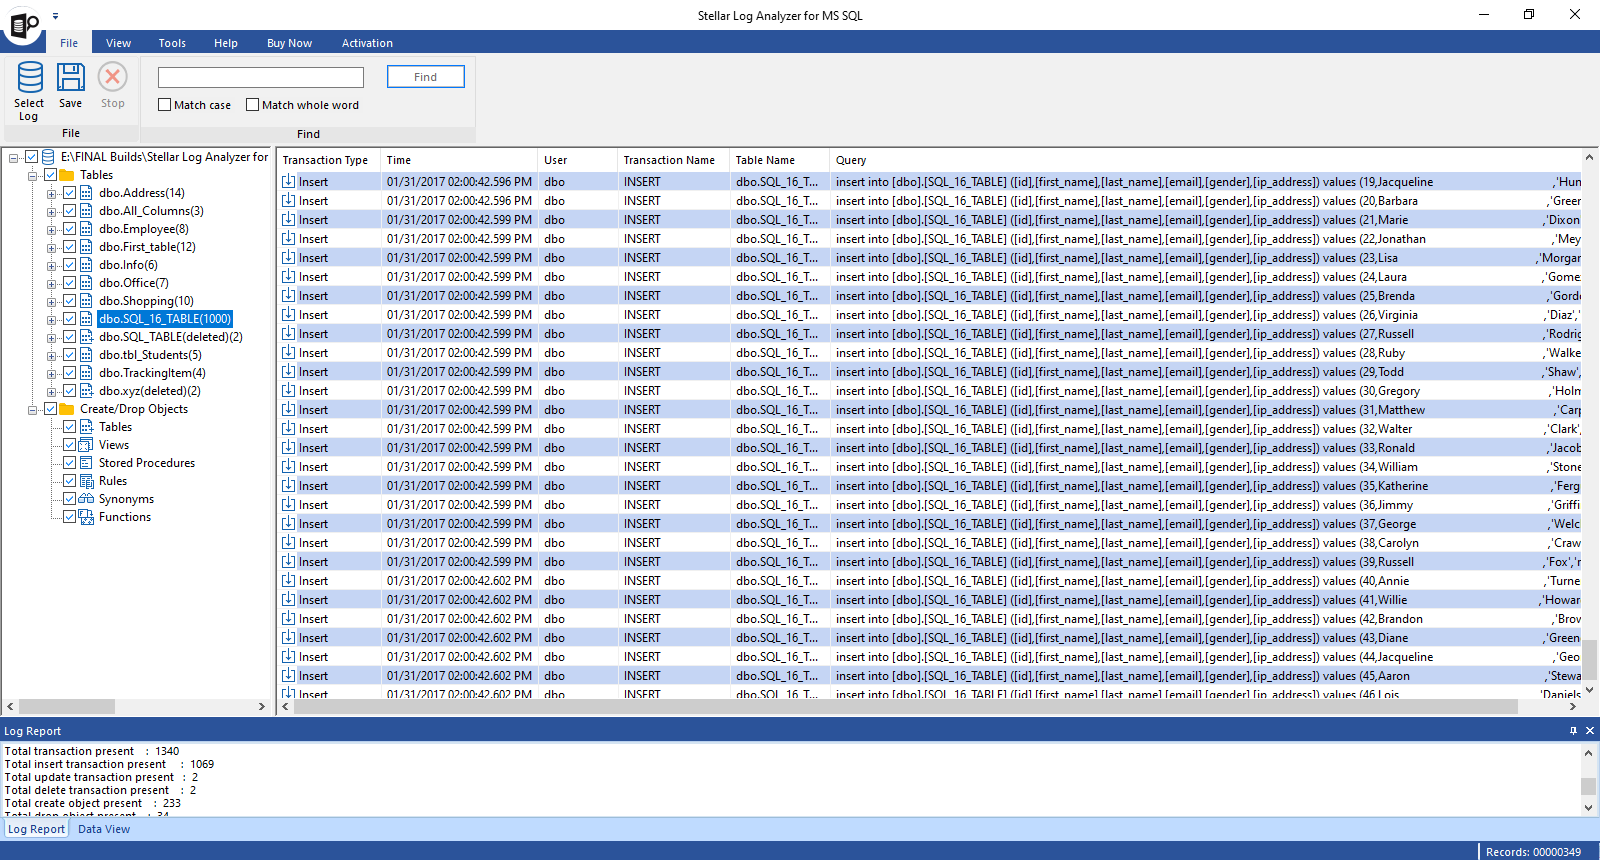Click the Stored Procedures icon
The image size is (1600, 860).
[87, 463]
